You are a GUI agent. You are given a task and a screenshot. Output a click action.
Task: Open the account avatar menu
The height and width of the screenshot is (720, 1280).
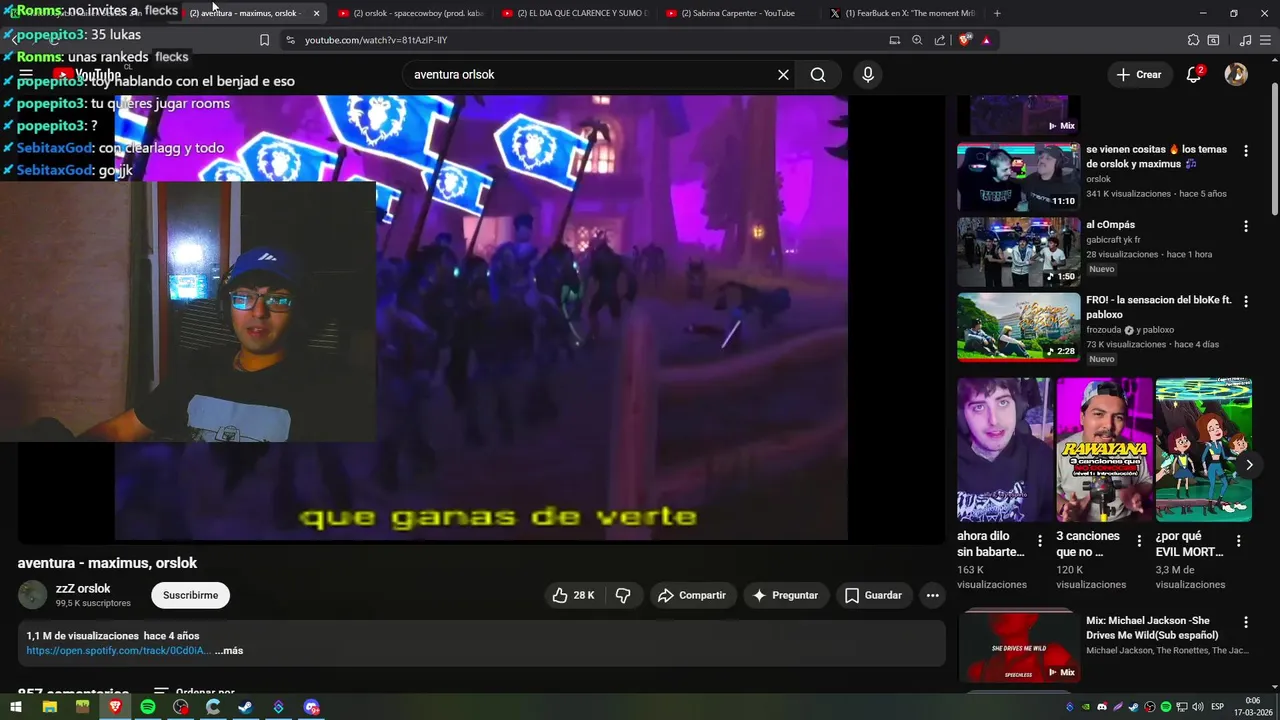(1236, 75)
